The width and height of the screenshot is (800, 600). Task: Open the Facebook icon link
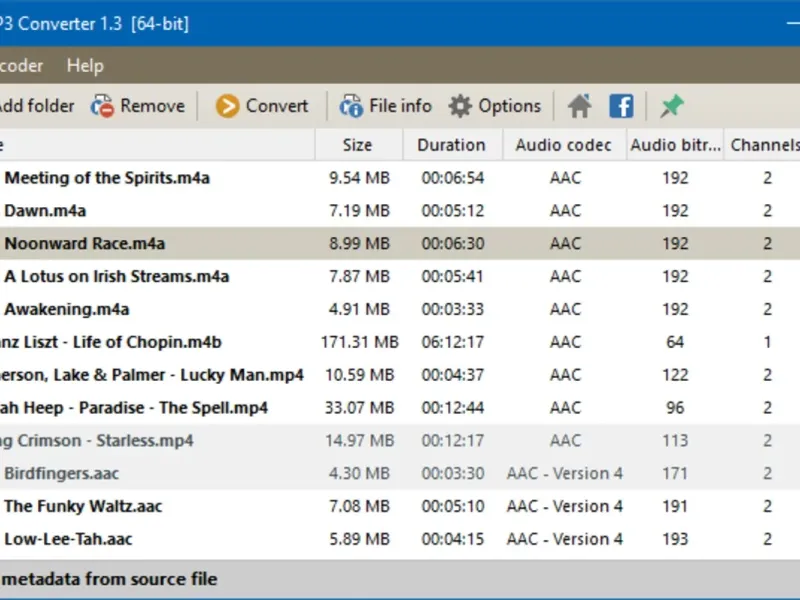(x=621, y=106)
